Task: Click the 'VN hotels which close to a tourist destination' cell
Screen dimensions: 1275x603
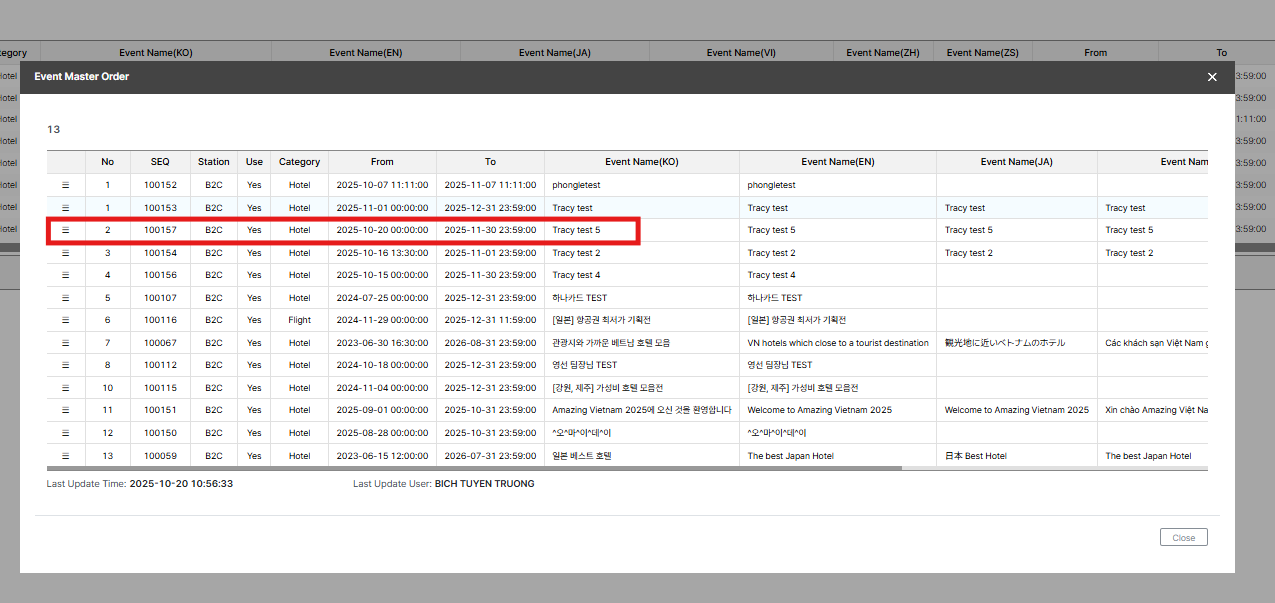Action: point(837,343)
